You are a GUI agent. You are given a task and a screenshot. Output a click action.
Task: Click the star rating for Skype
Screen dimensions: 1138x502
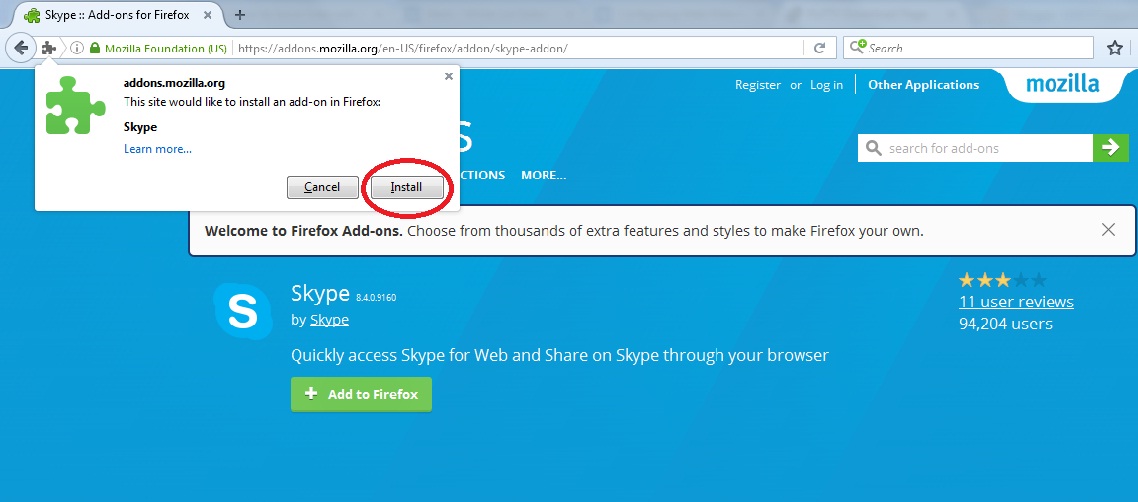click(1002, 280)
